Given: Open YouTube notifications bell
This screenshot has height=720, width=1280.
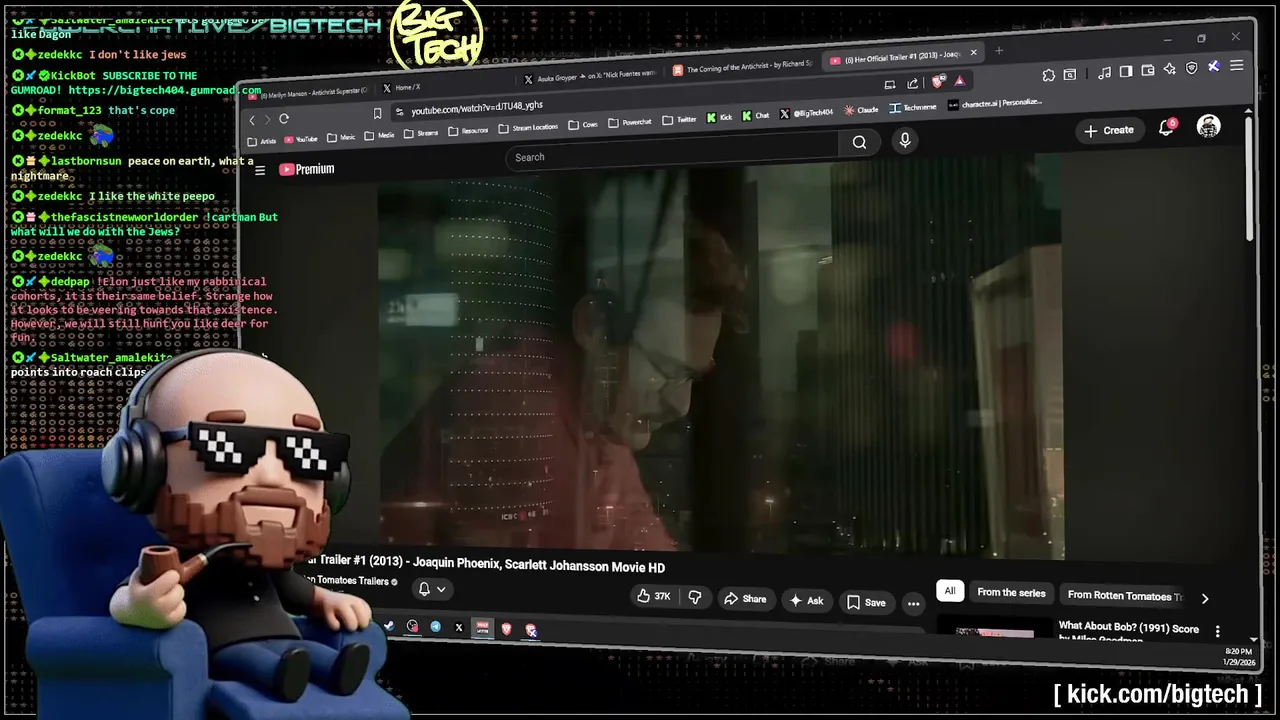Looking at the screenshot, I should (1166, 128).
